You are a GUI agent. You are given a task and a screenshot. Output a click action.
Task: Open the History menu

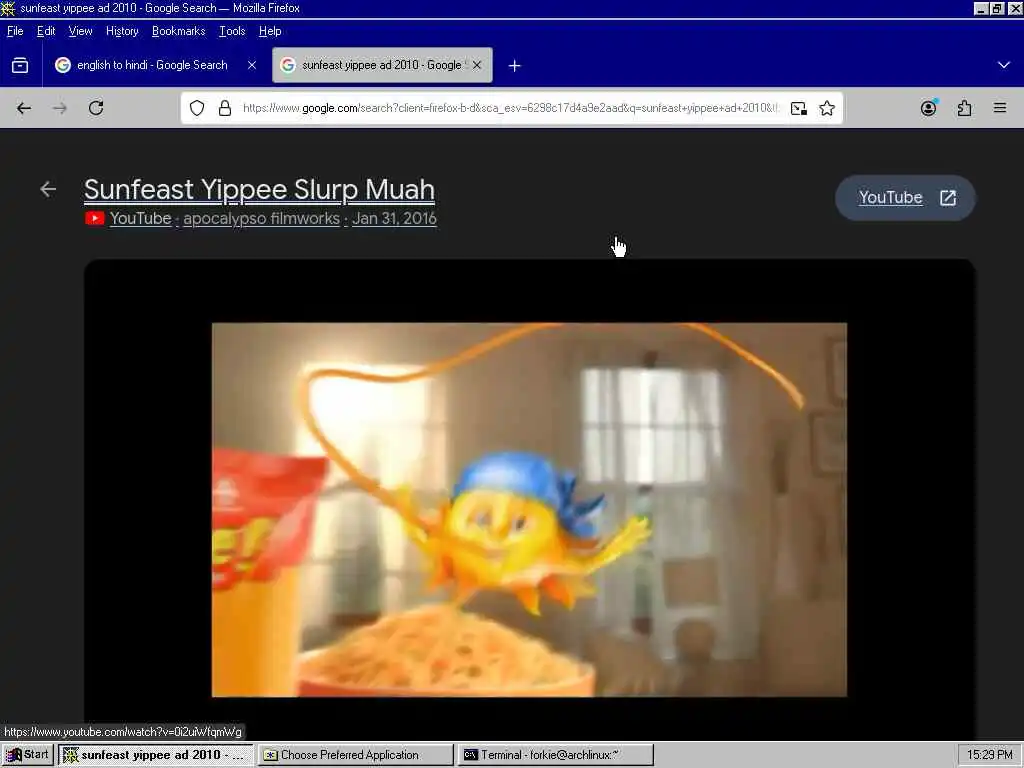(122, 31)
